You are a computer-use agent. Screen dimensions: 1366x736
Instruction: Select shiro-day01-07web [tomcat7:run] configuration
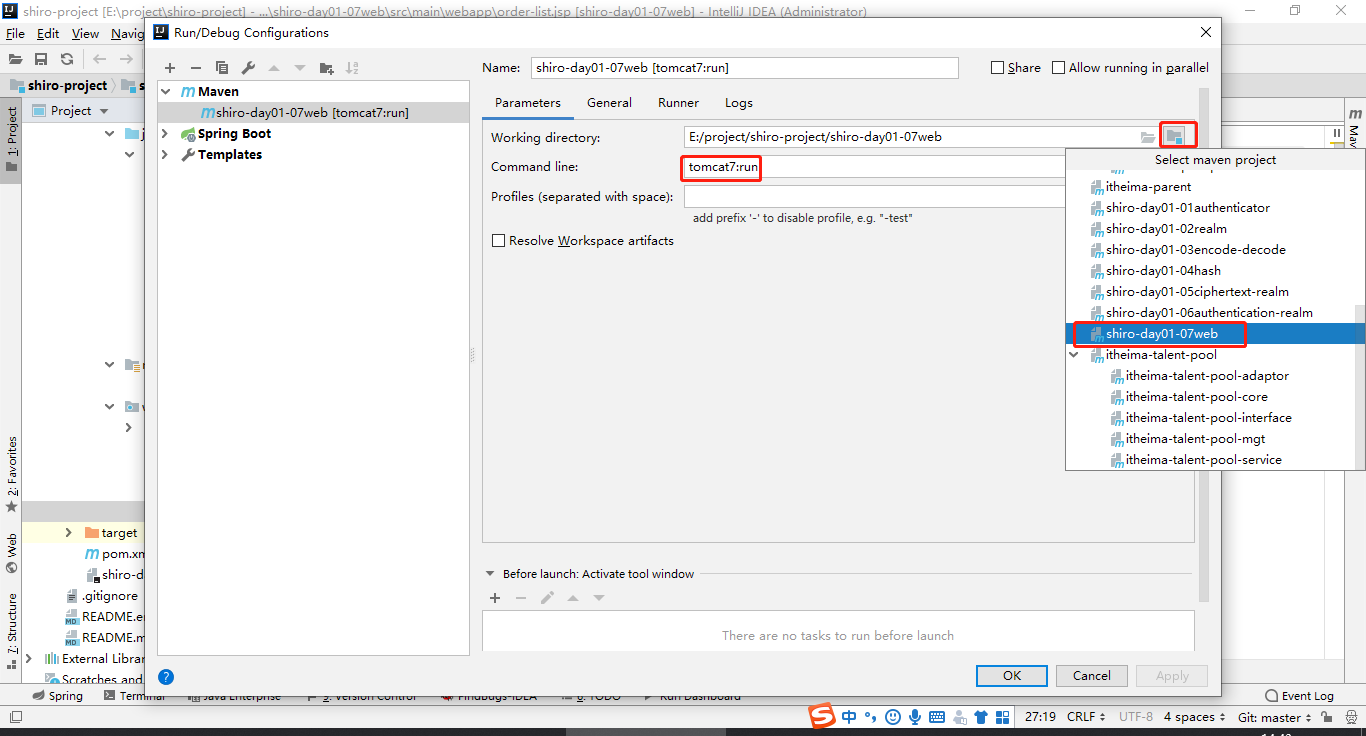point(314,113)
